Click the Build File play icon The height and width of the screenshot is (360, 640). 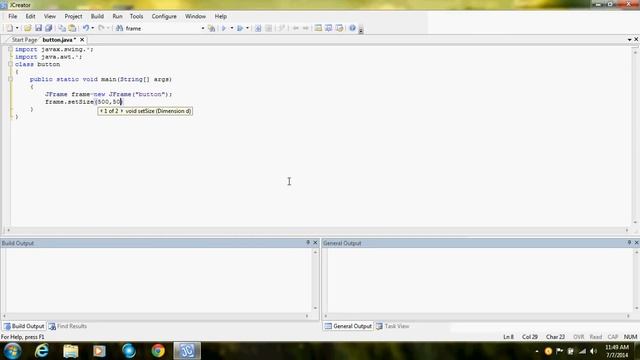coord(224,28)
